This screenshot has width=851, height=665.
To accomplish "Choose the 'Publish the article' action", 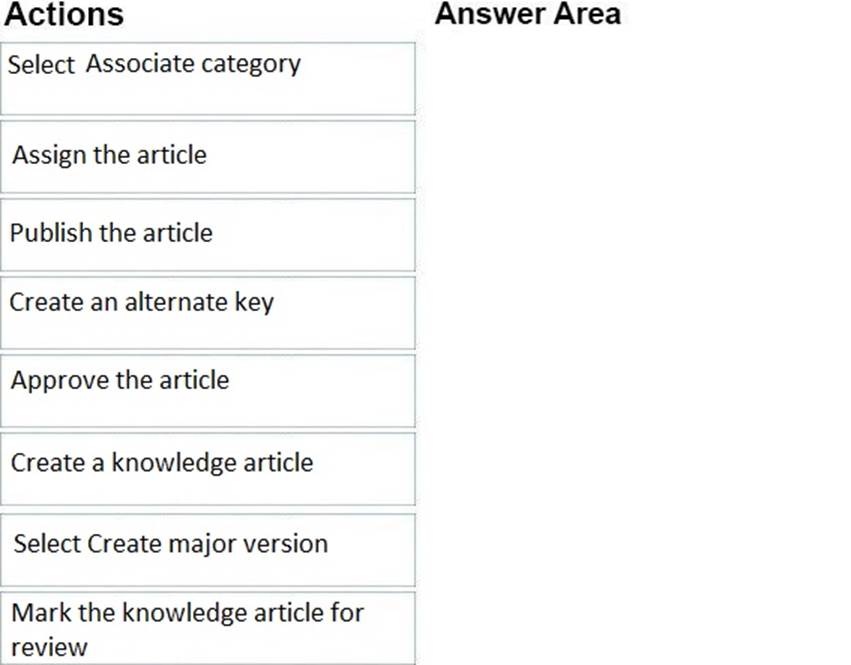I will [x=207, y=234].
